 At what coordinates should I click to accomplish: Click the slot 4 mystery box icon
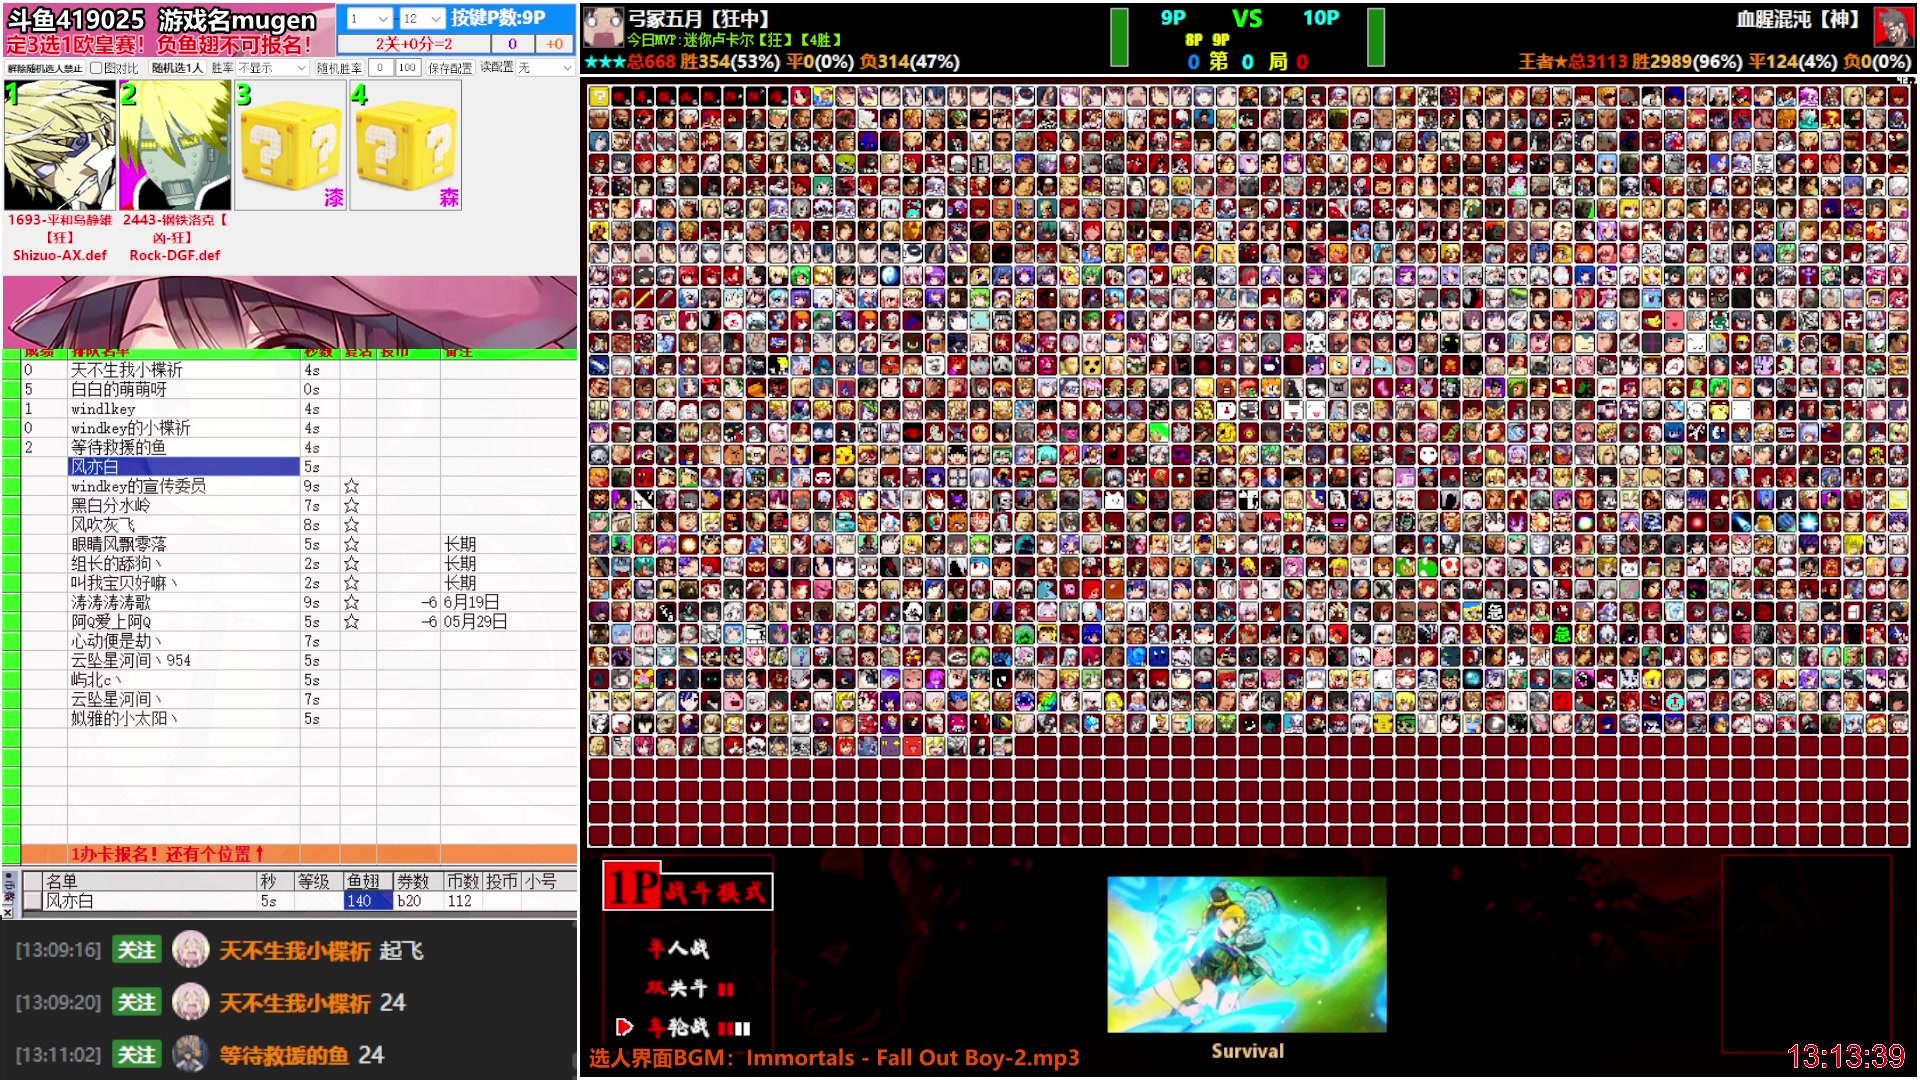pos(406,145)
